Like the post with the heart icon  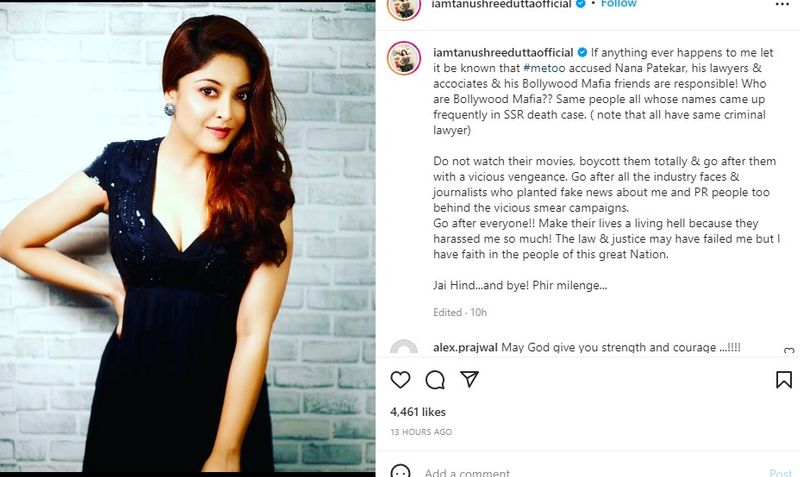(400, 380)
